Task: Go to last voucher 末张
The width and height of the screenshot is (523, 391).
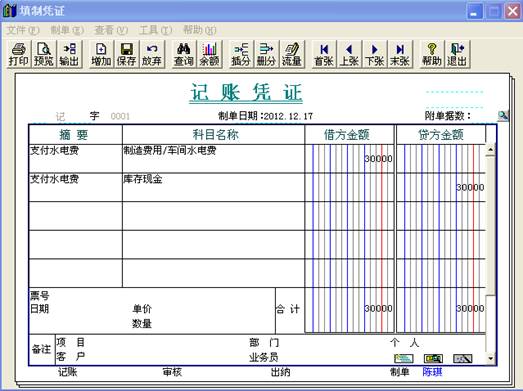Action: [400, 54]
